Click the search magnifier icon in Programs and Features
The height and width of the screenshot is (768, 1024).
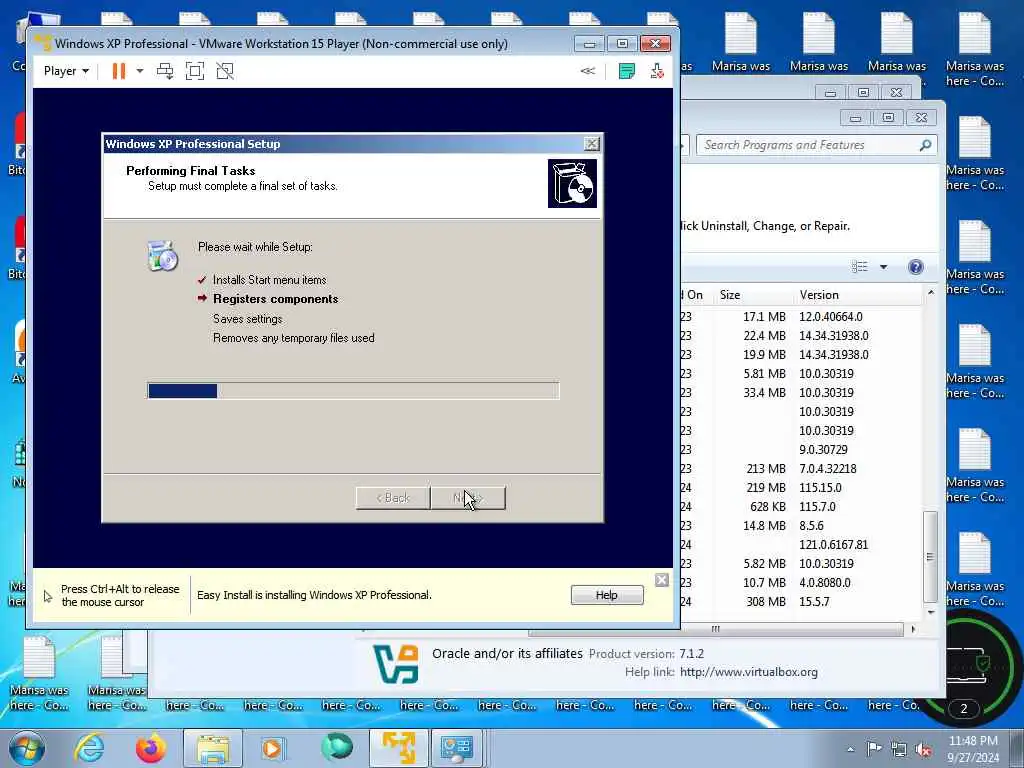click(x=925, y=145)
